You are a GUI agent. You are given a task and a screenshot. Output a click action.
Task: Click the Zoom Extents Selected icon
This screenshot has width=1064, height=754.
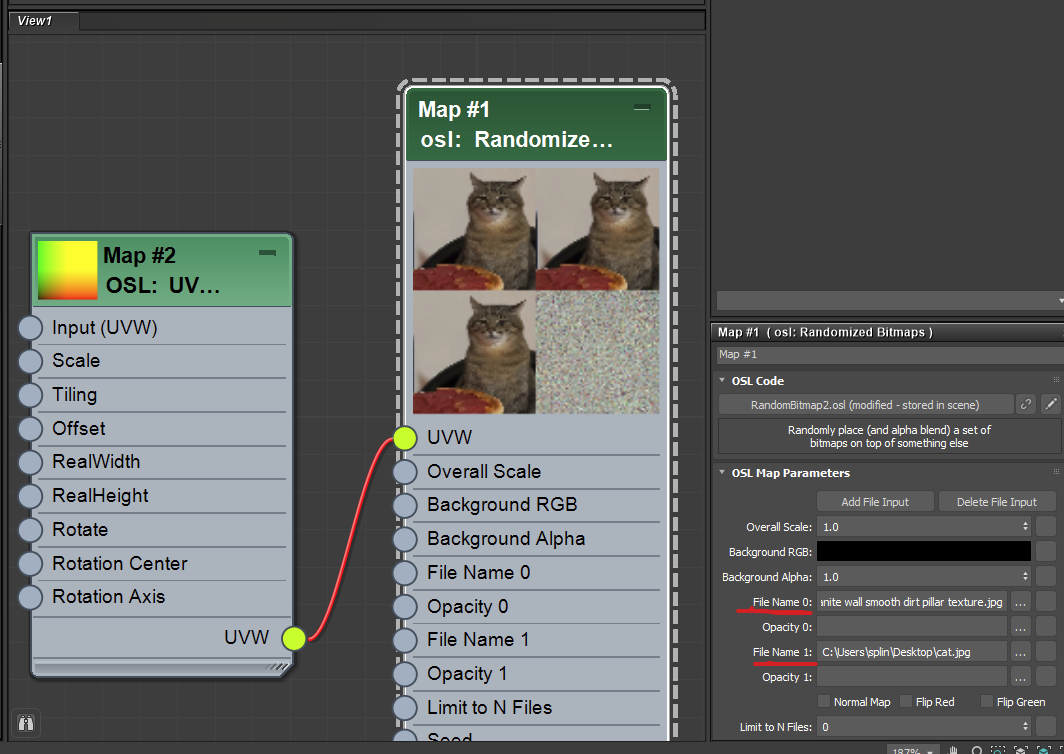coord(1041,749)
